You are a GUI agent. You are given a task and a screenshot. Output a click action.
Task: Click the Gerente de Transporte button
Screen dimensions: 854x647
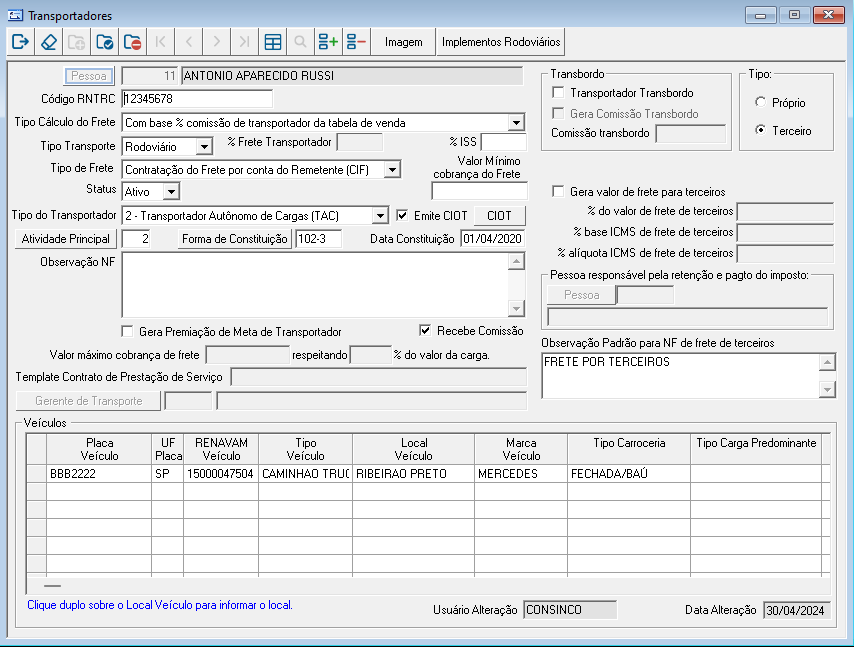coord(88,401)
